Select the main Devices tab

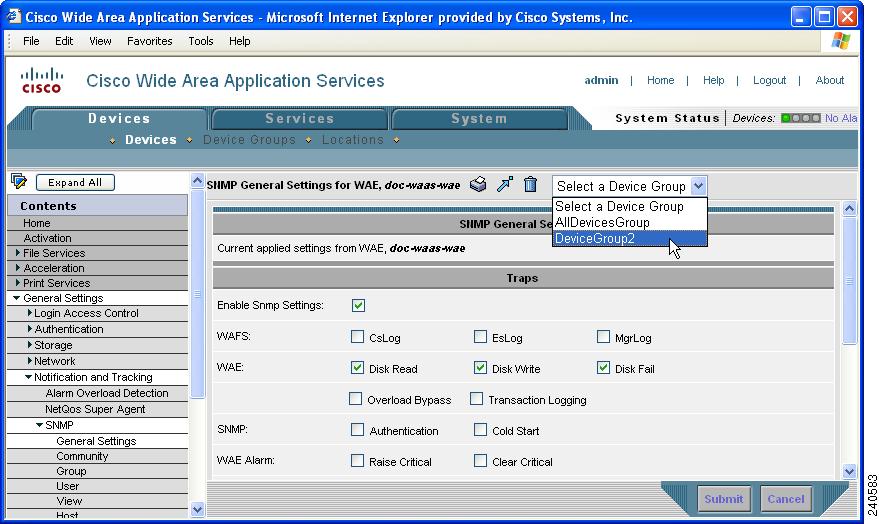click(x=119, y=118)
